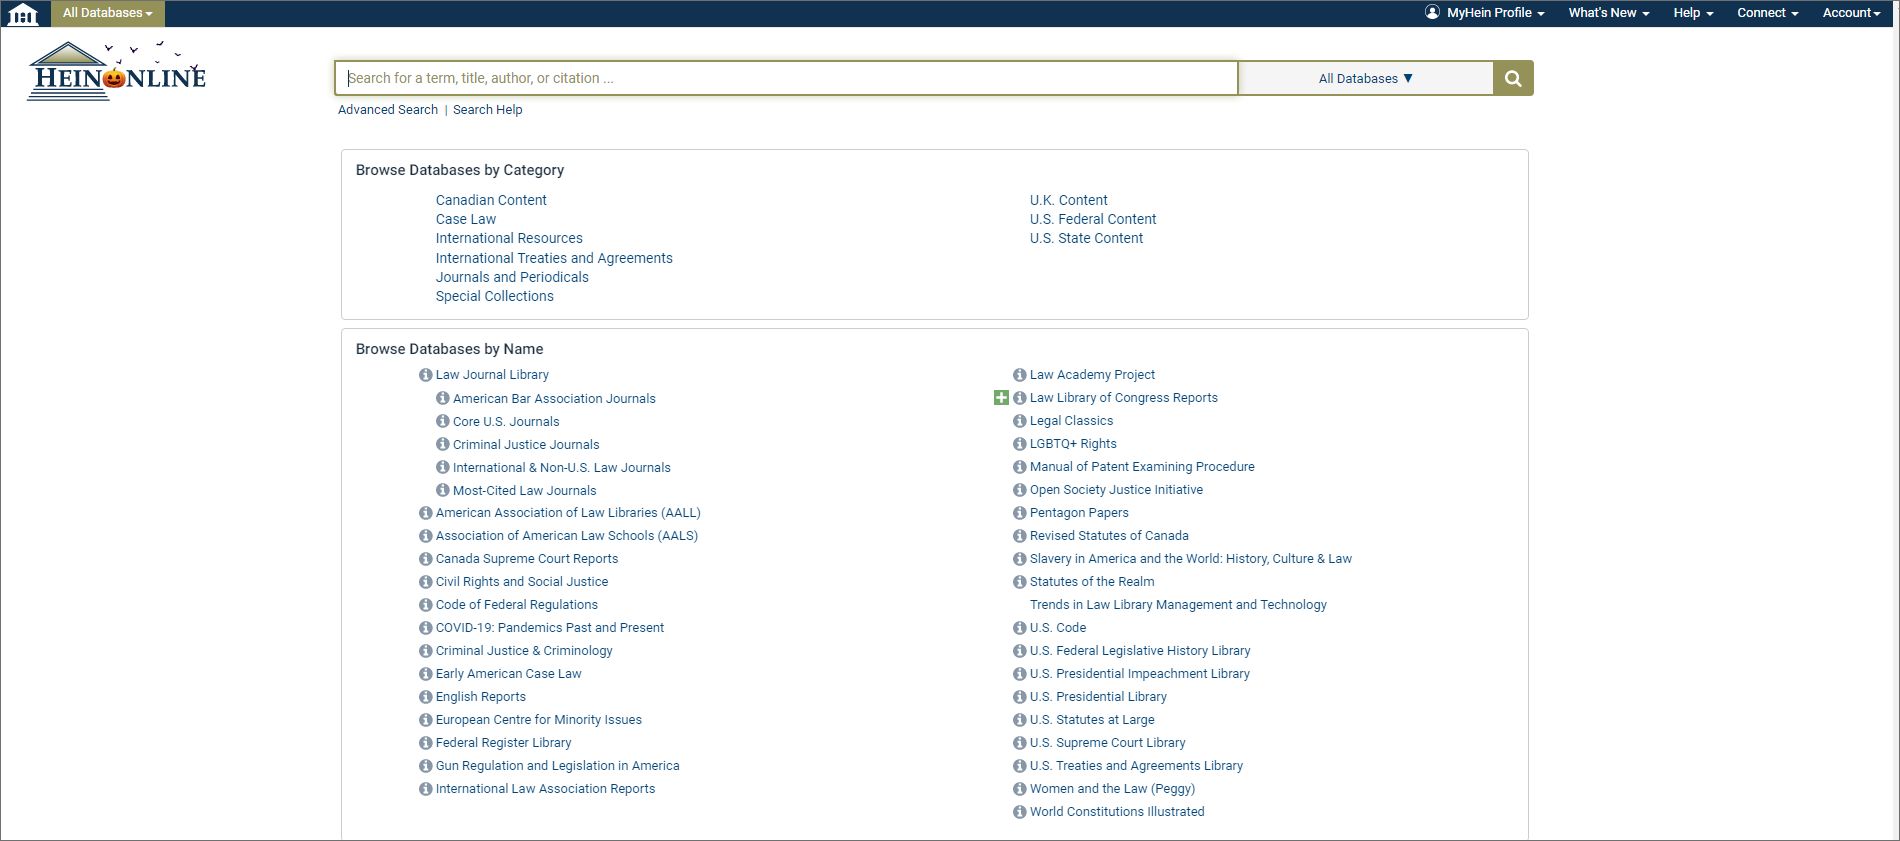The height and width of the screenshot is (841, 1900).
Task: Open COVID-19: Pandemics Past and Present
Action: pos(550,628)
